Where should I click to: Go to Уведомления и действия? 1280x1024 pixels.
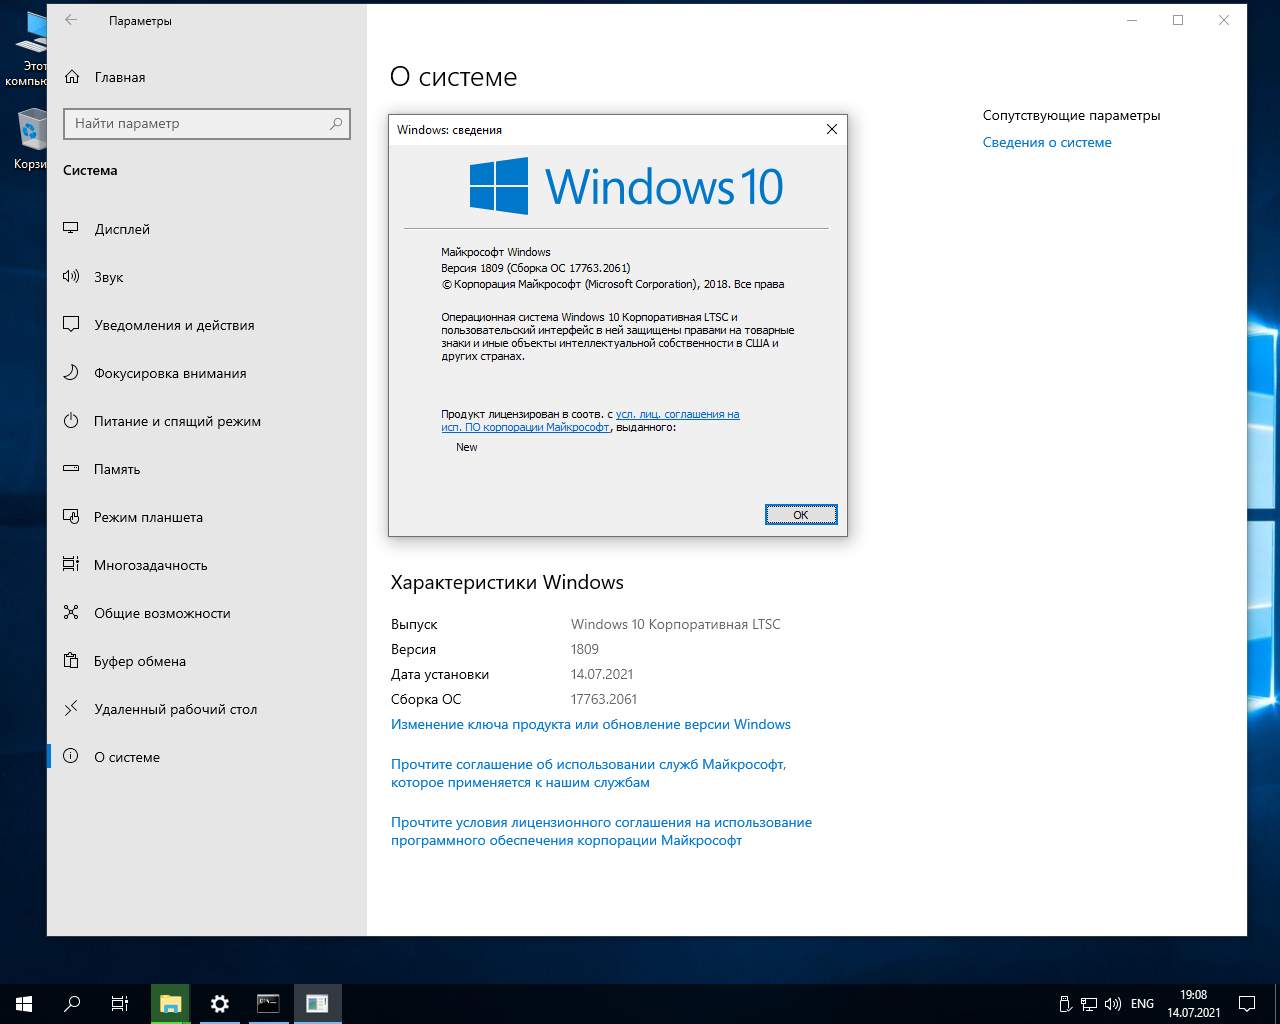pos(174,325)
